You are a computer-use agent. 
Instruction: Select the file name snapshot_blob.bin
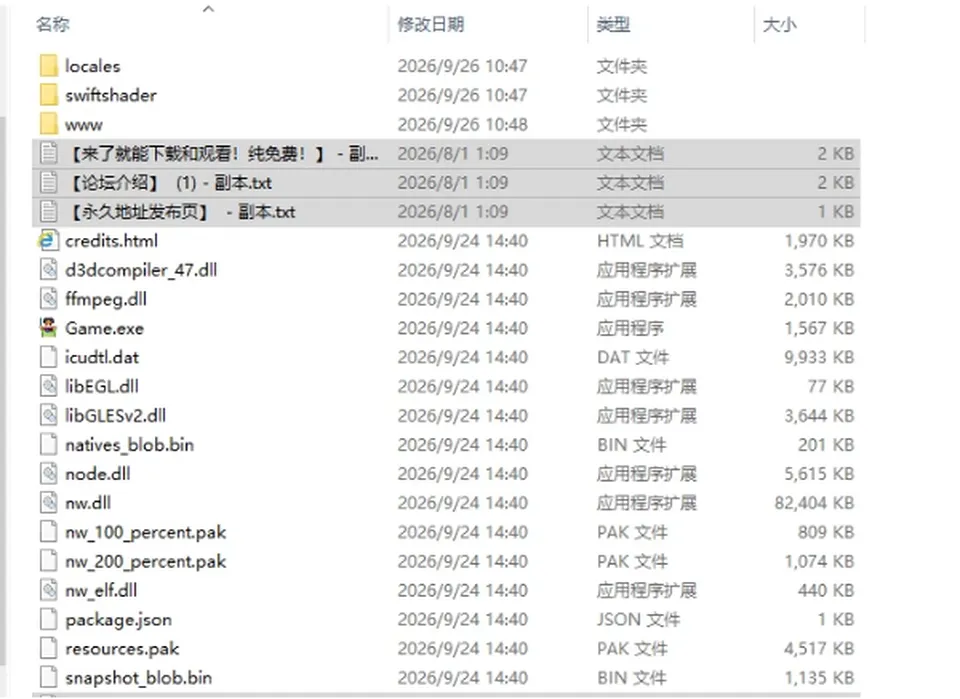139,678
